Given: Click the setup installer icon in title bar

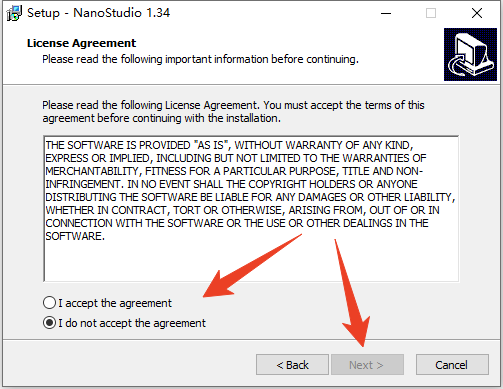Looking at the screenshot, I should [14, 13].
